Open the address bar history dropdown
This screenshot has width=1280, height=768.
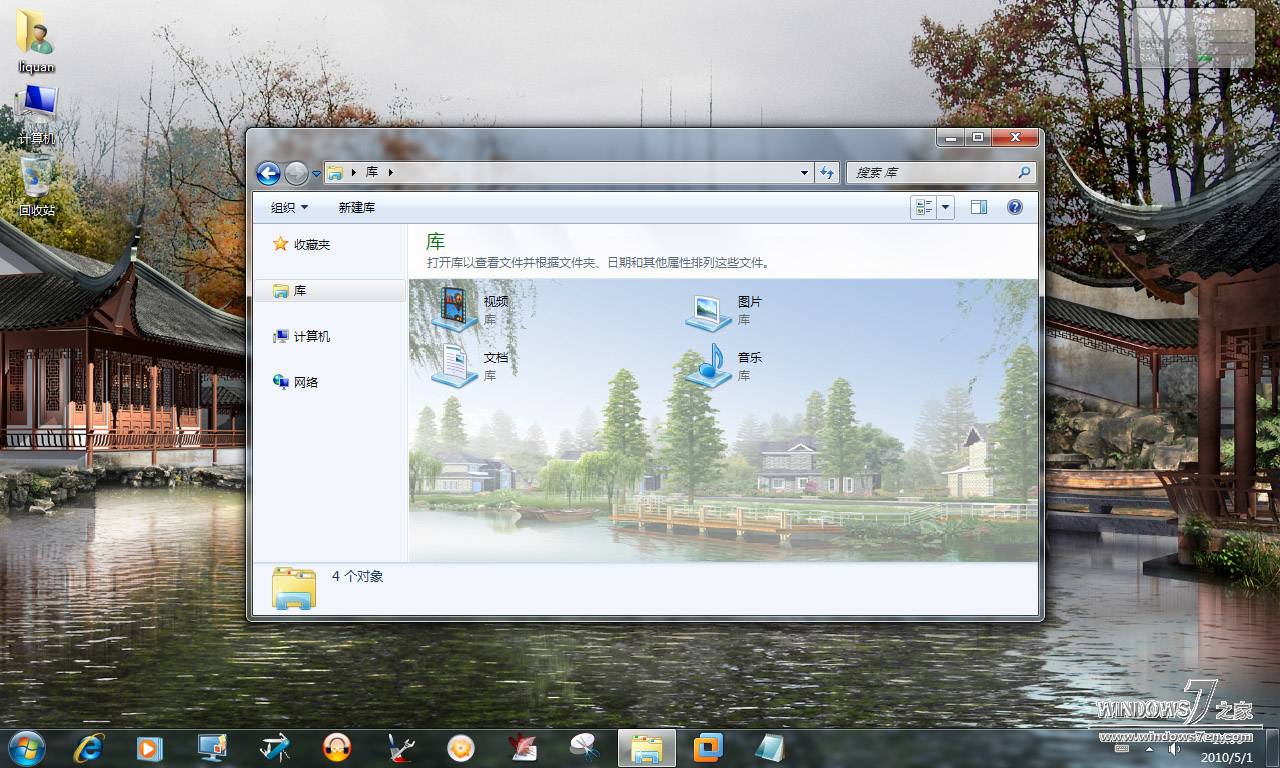tap(804, 172)
